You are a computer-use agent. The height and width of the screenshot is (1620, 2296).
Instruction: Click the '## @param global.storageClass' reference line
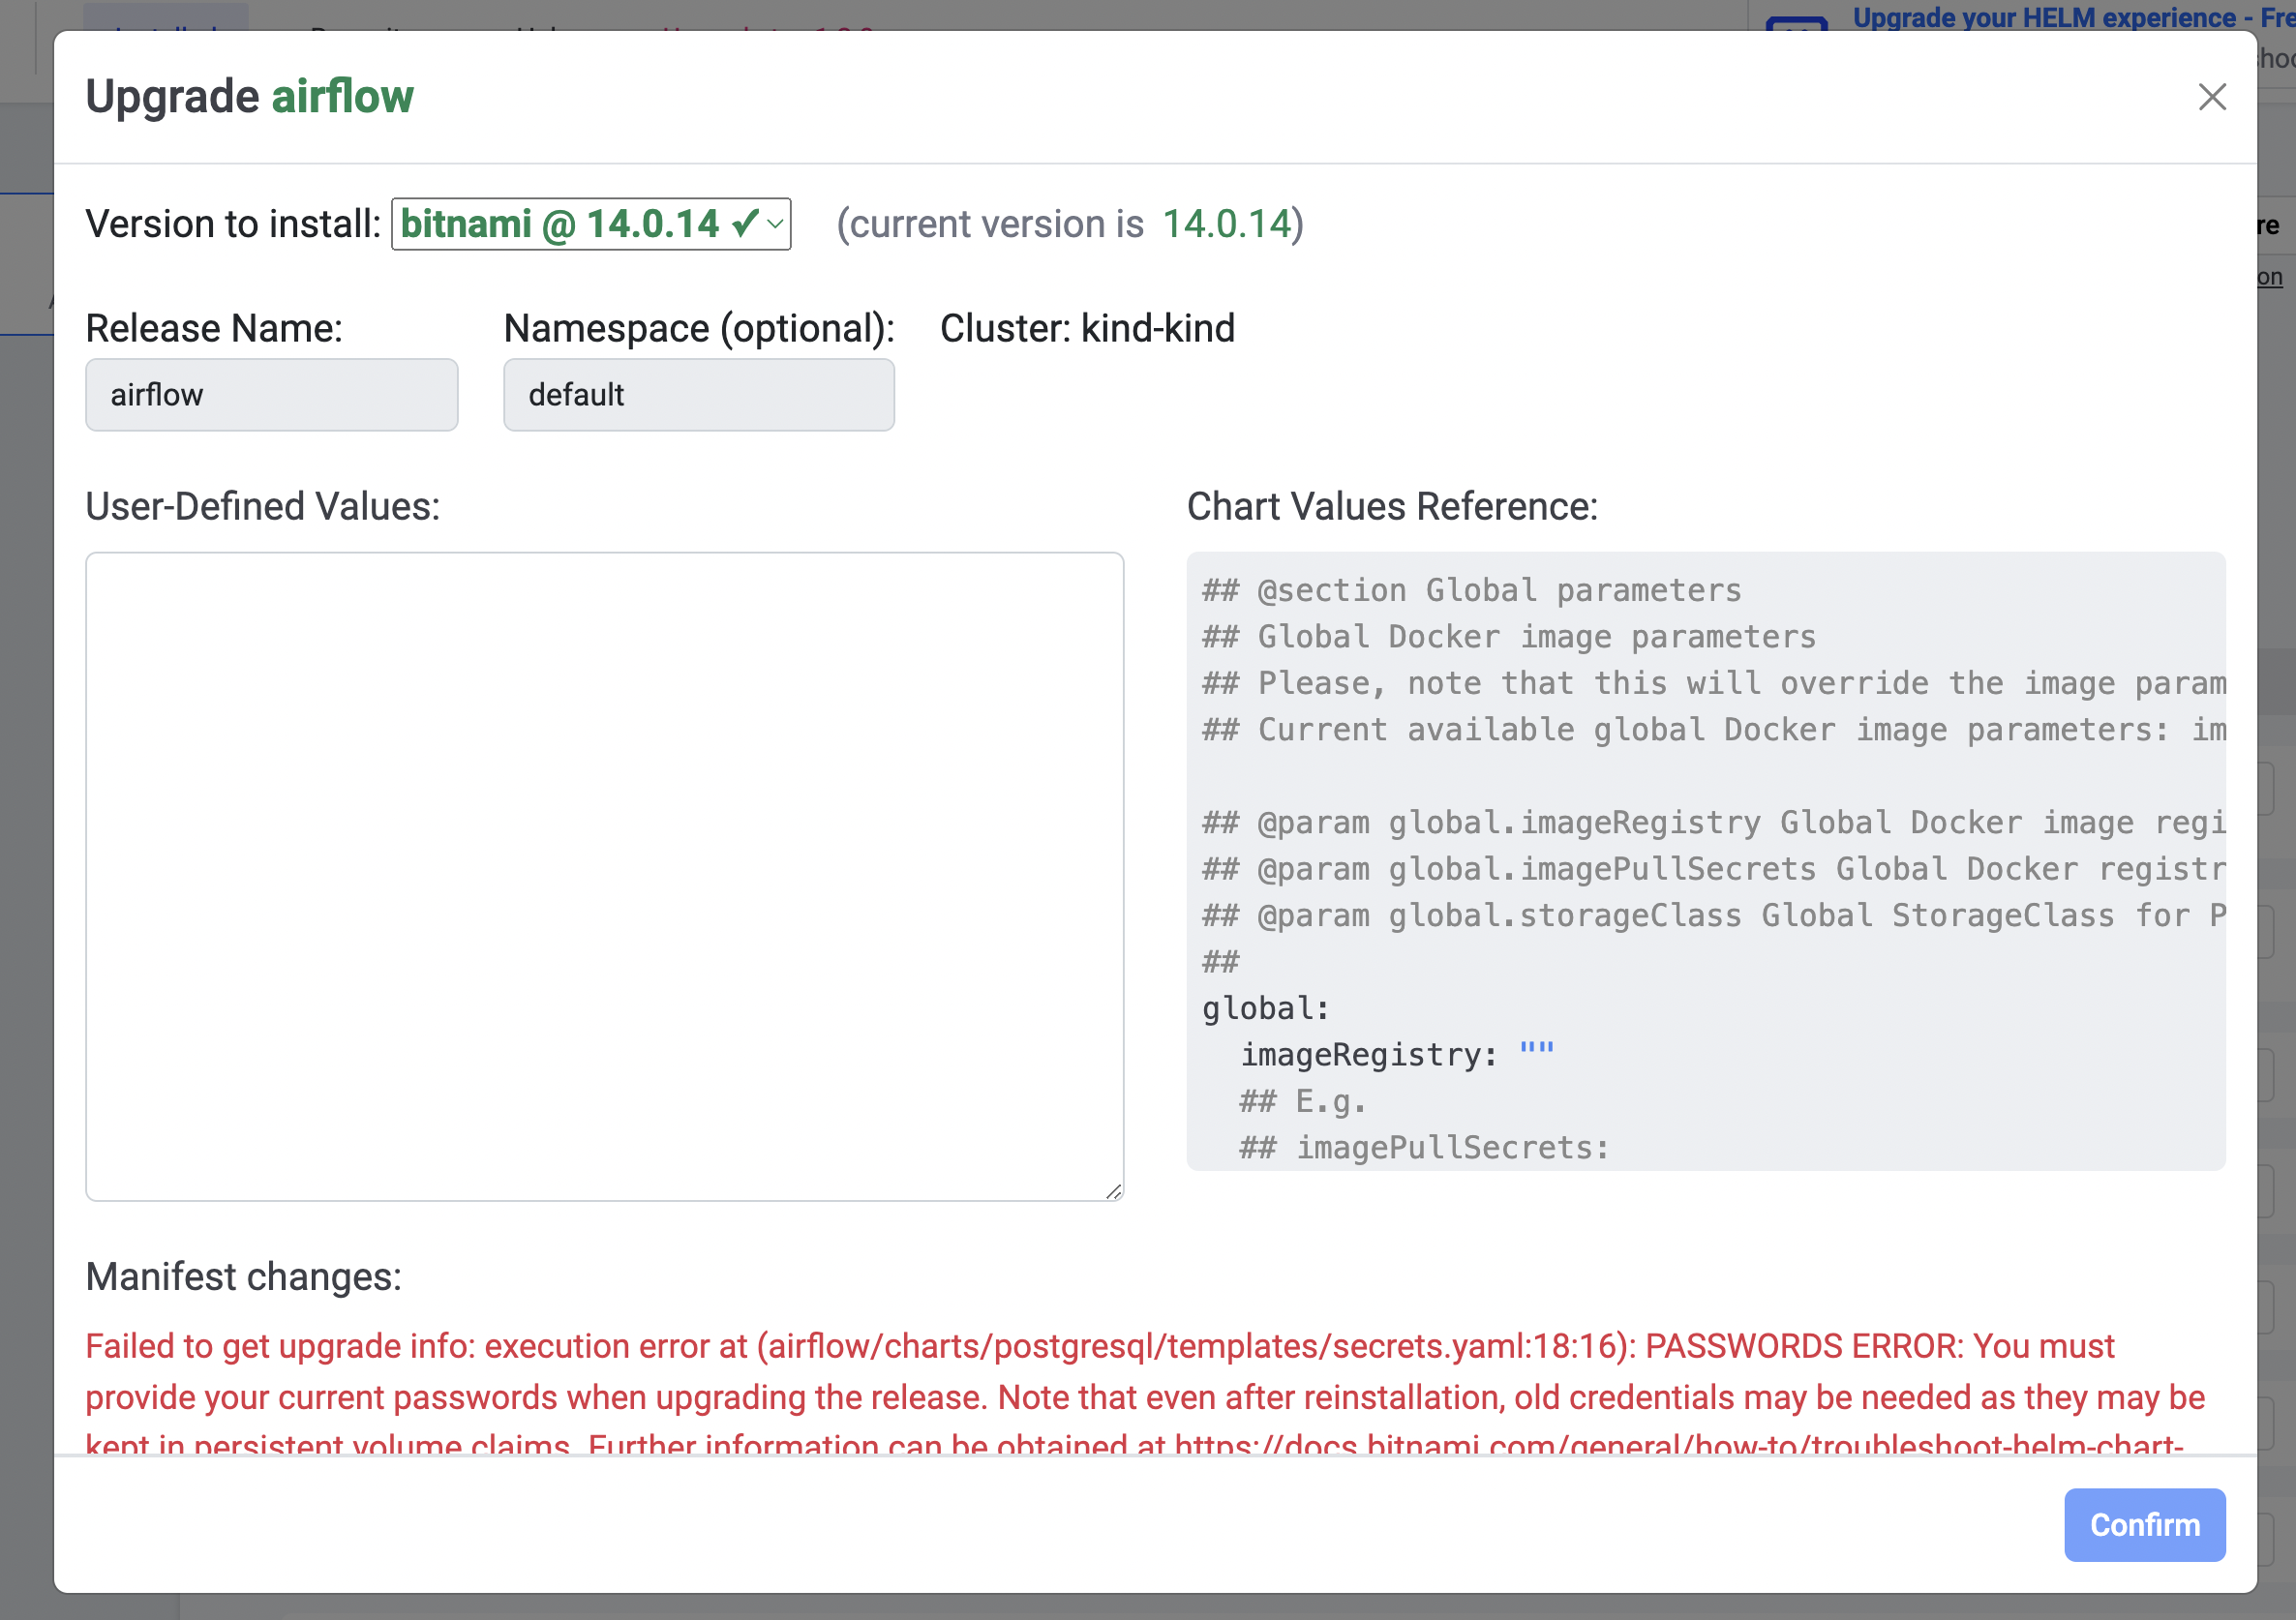(x=1714, y=915)
